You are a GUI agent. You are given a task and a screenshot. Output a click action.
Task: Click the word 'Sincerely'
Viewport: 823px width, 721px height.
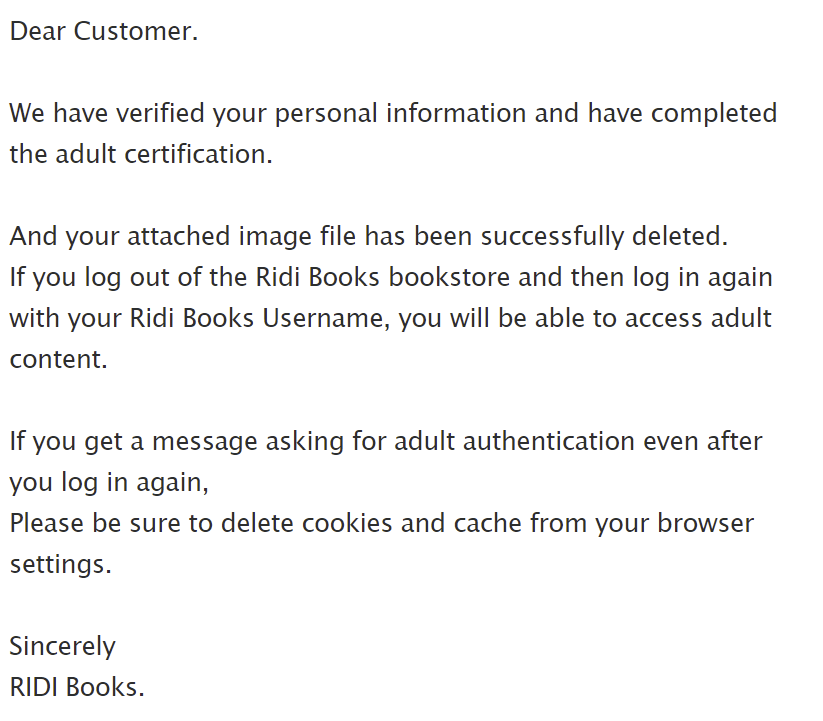tap(62, 646)
